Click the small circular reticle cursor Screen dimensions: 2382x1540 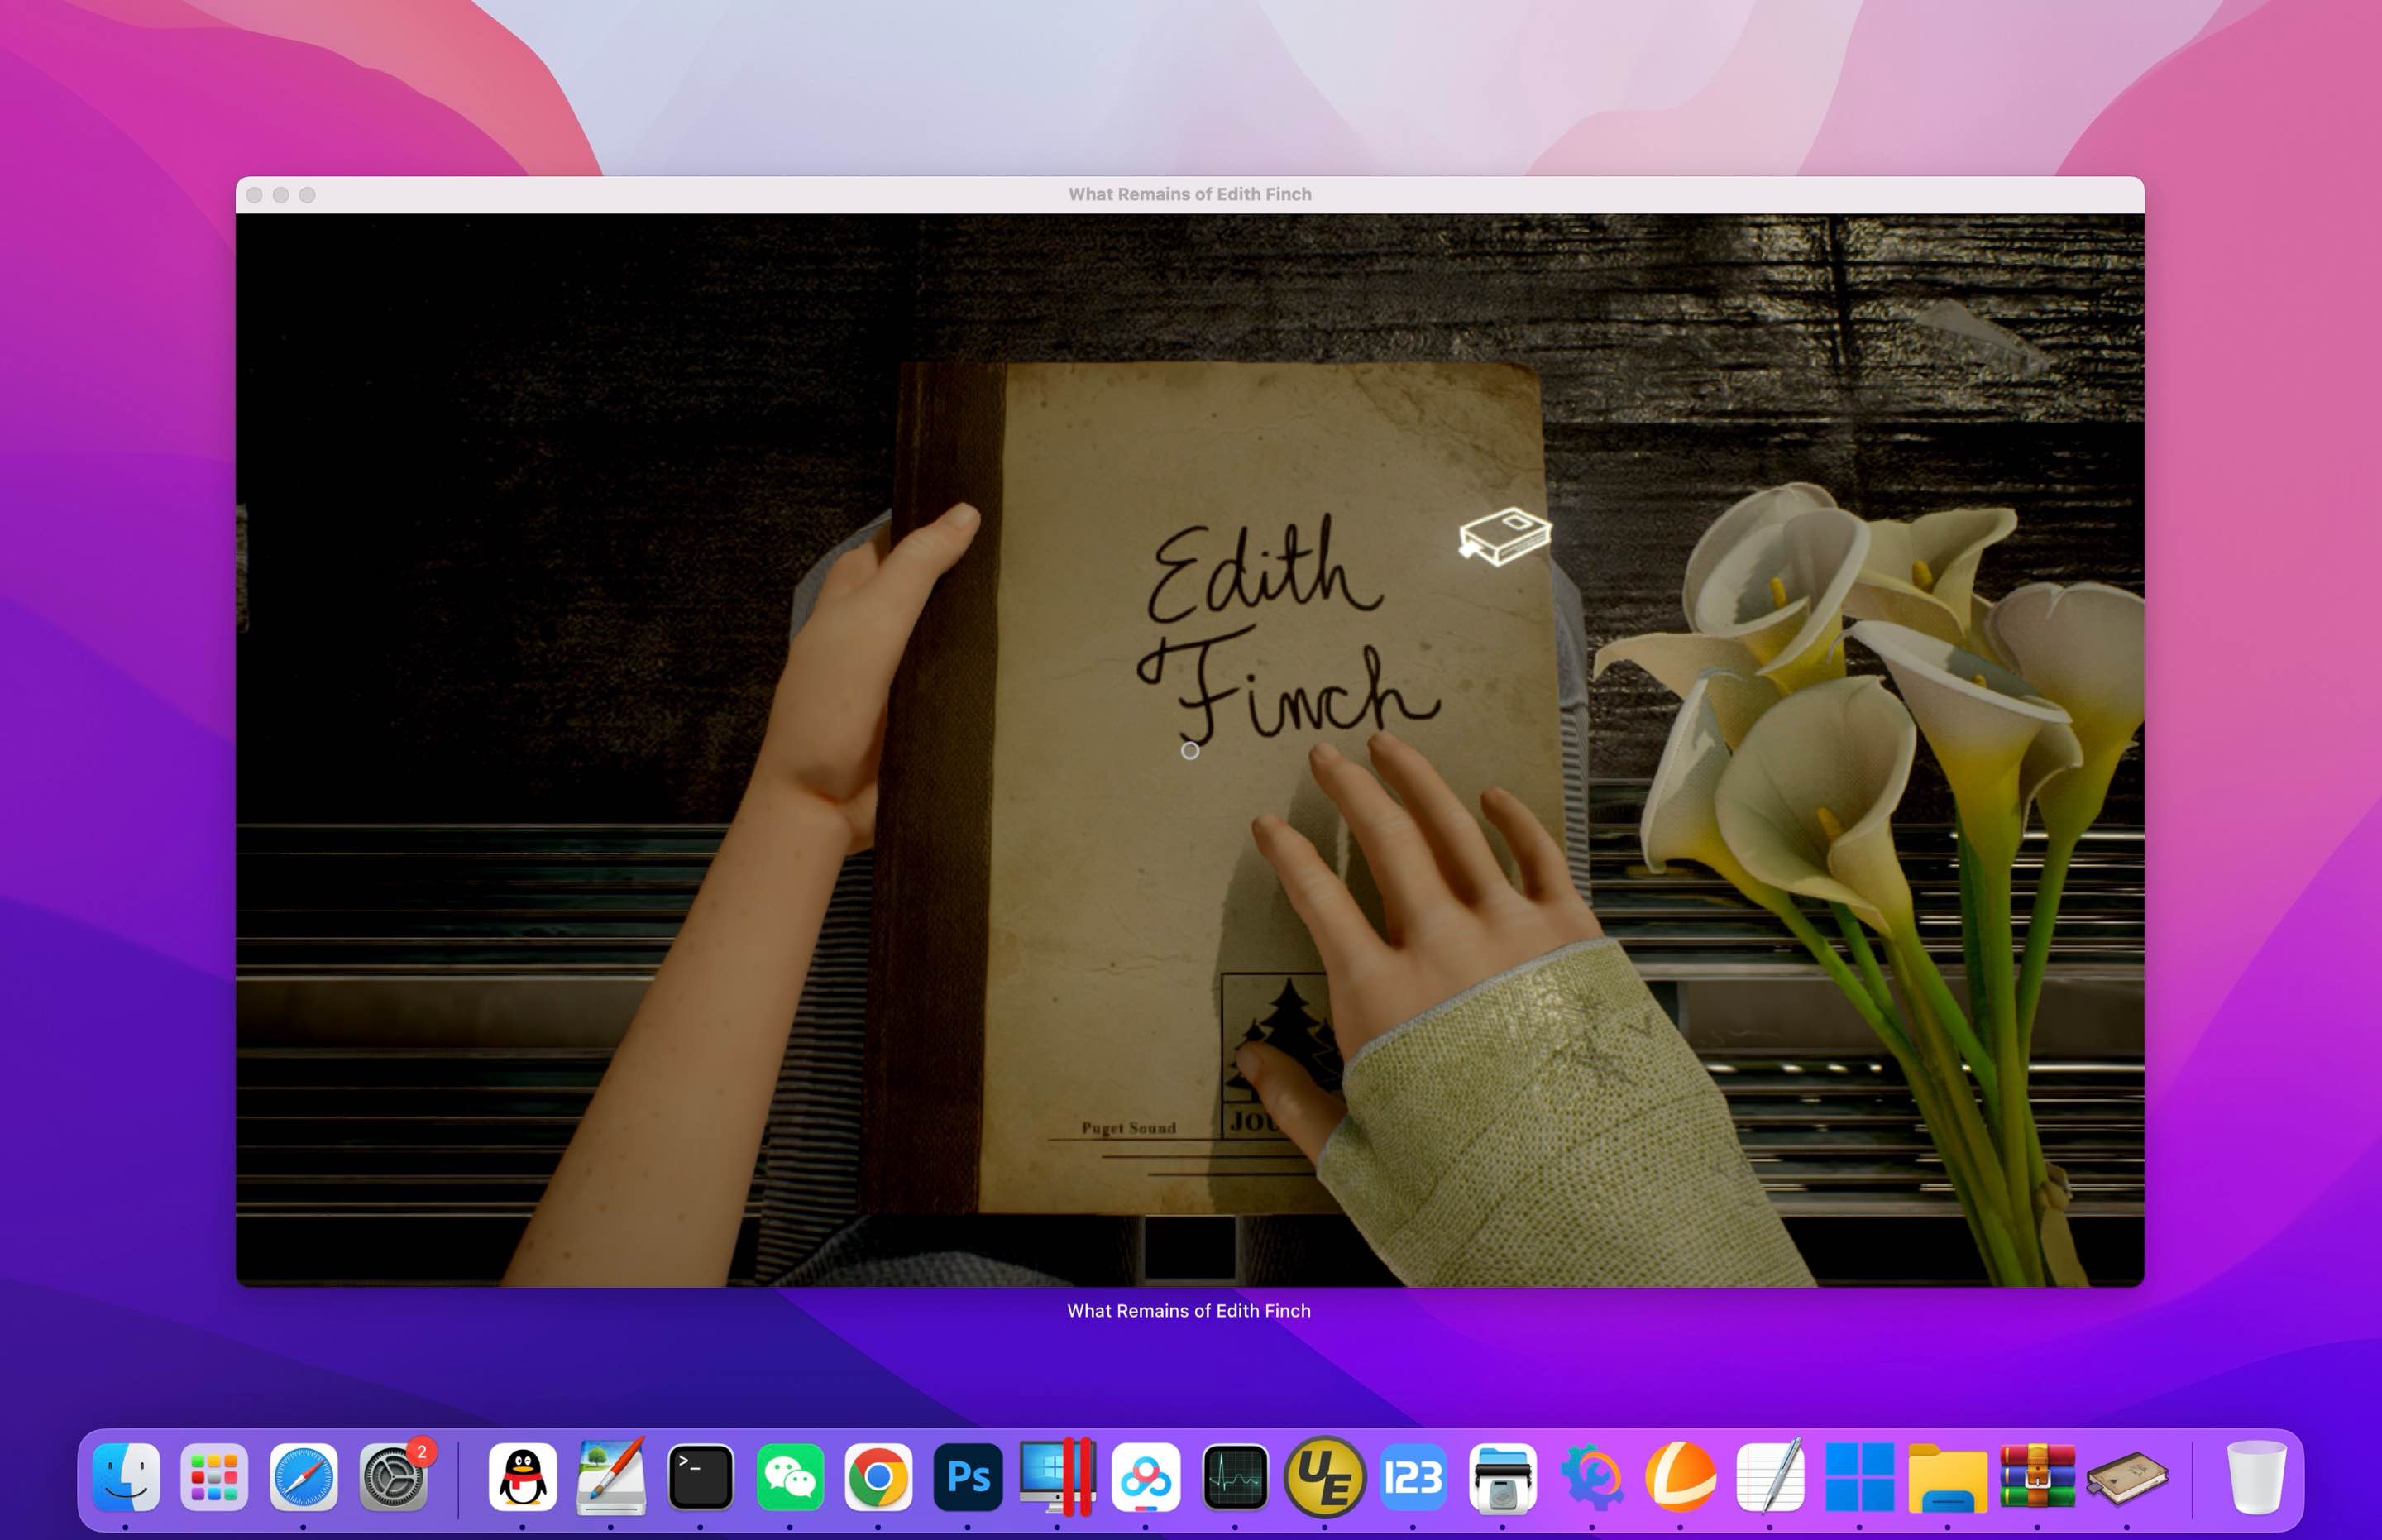click(1189, 750)
